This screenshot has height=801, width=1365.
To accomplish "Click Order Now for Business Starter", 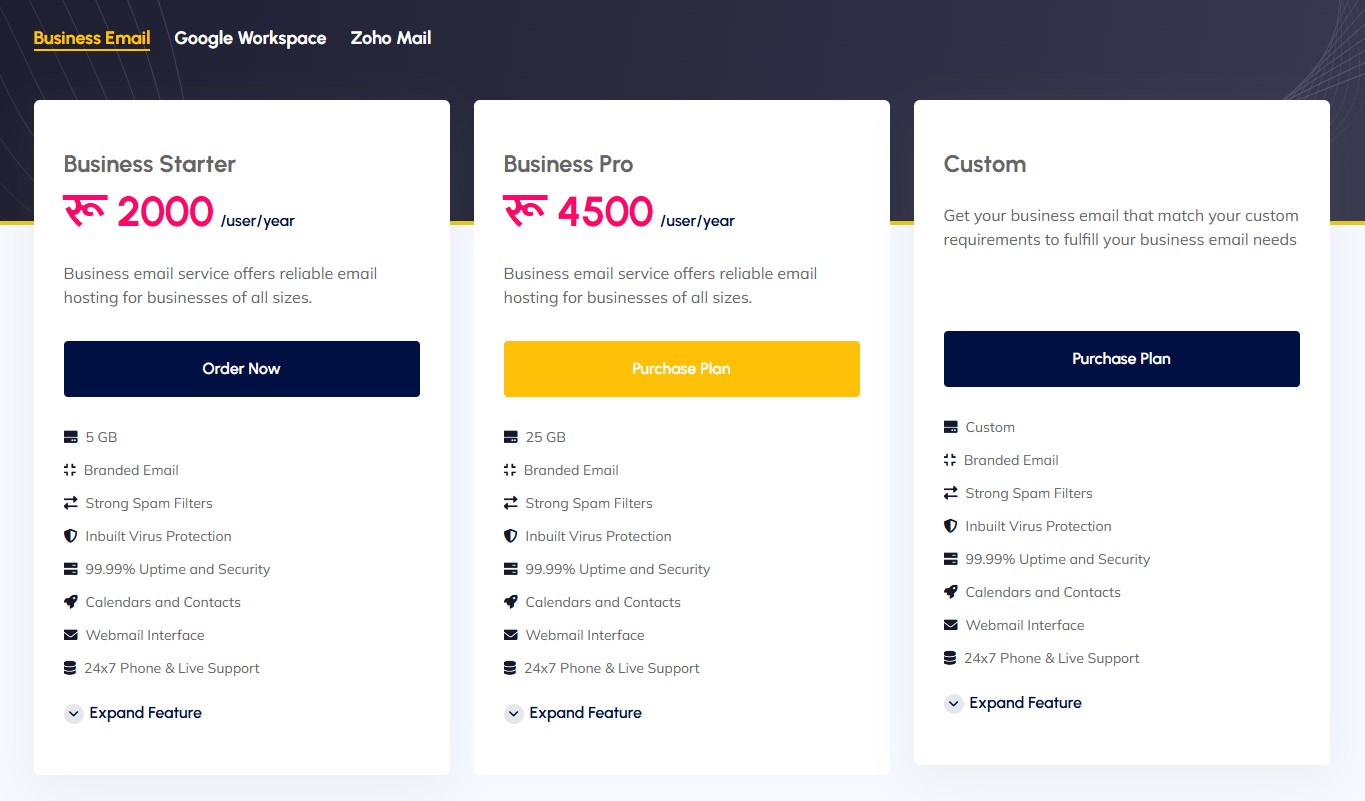I will point(241,368).
